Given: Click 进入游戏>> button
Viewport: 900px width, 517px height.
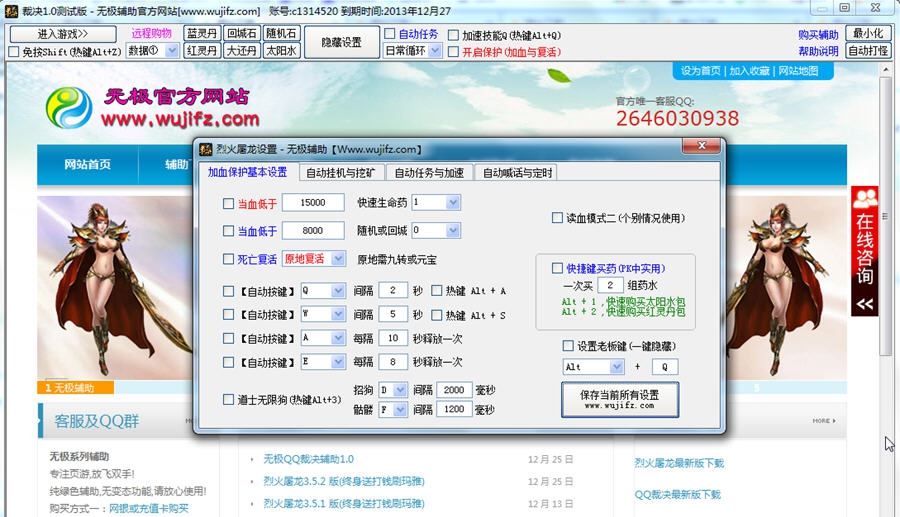Looking at the screenshot, I should (x=63, y=34).
